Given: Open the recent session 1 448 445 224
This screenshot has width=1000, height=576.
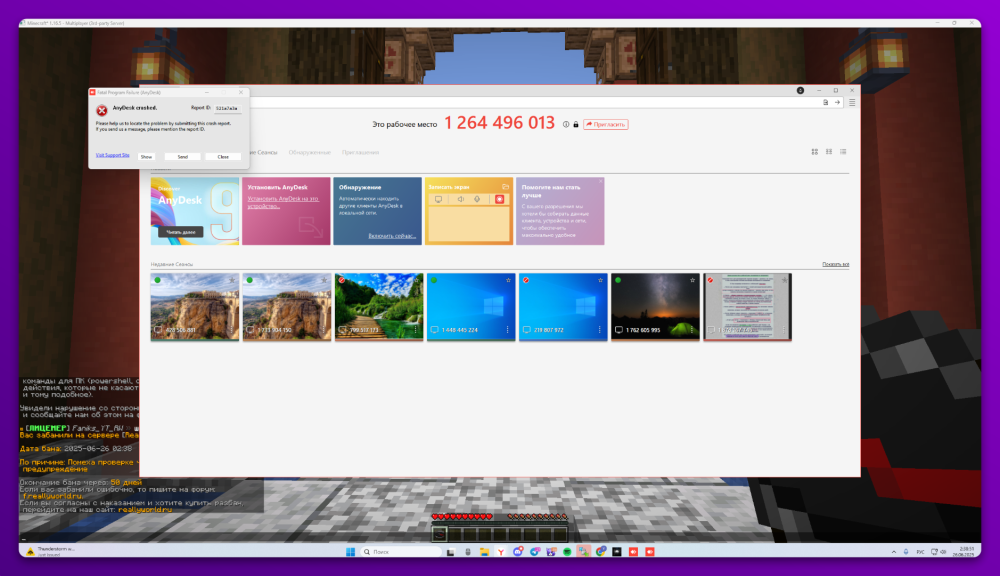Looking at the screenshot, I should click(471, 307).
